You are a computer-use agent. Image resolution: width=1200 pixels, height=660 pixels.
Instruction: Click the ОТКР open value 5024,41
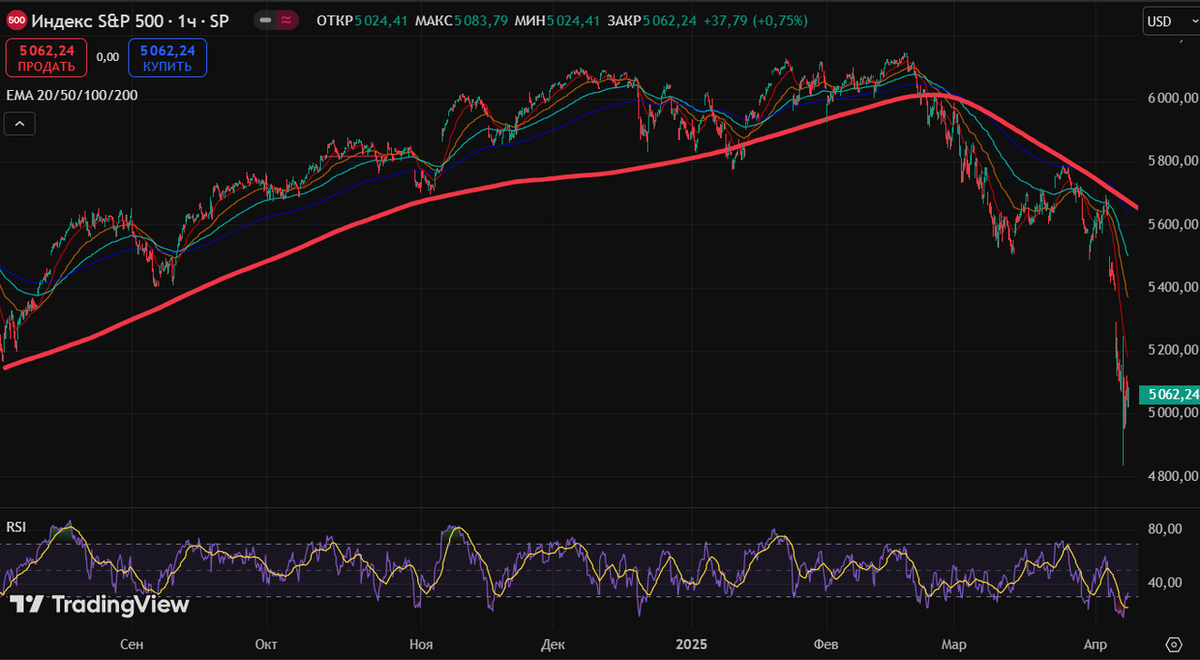click(380, 20)
